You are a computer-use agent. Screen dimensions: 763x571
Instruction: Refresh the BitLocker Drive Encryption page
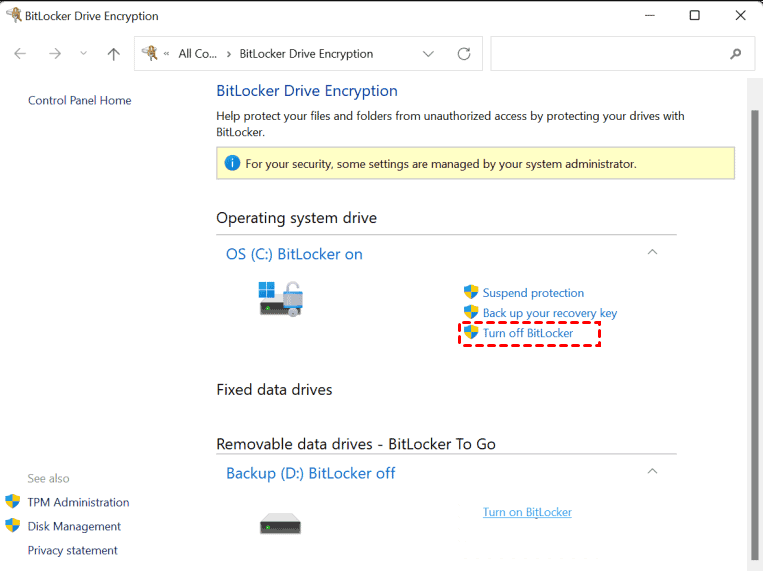pos(464,54)
